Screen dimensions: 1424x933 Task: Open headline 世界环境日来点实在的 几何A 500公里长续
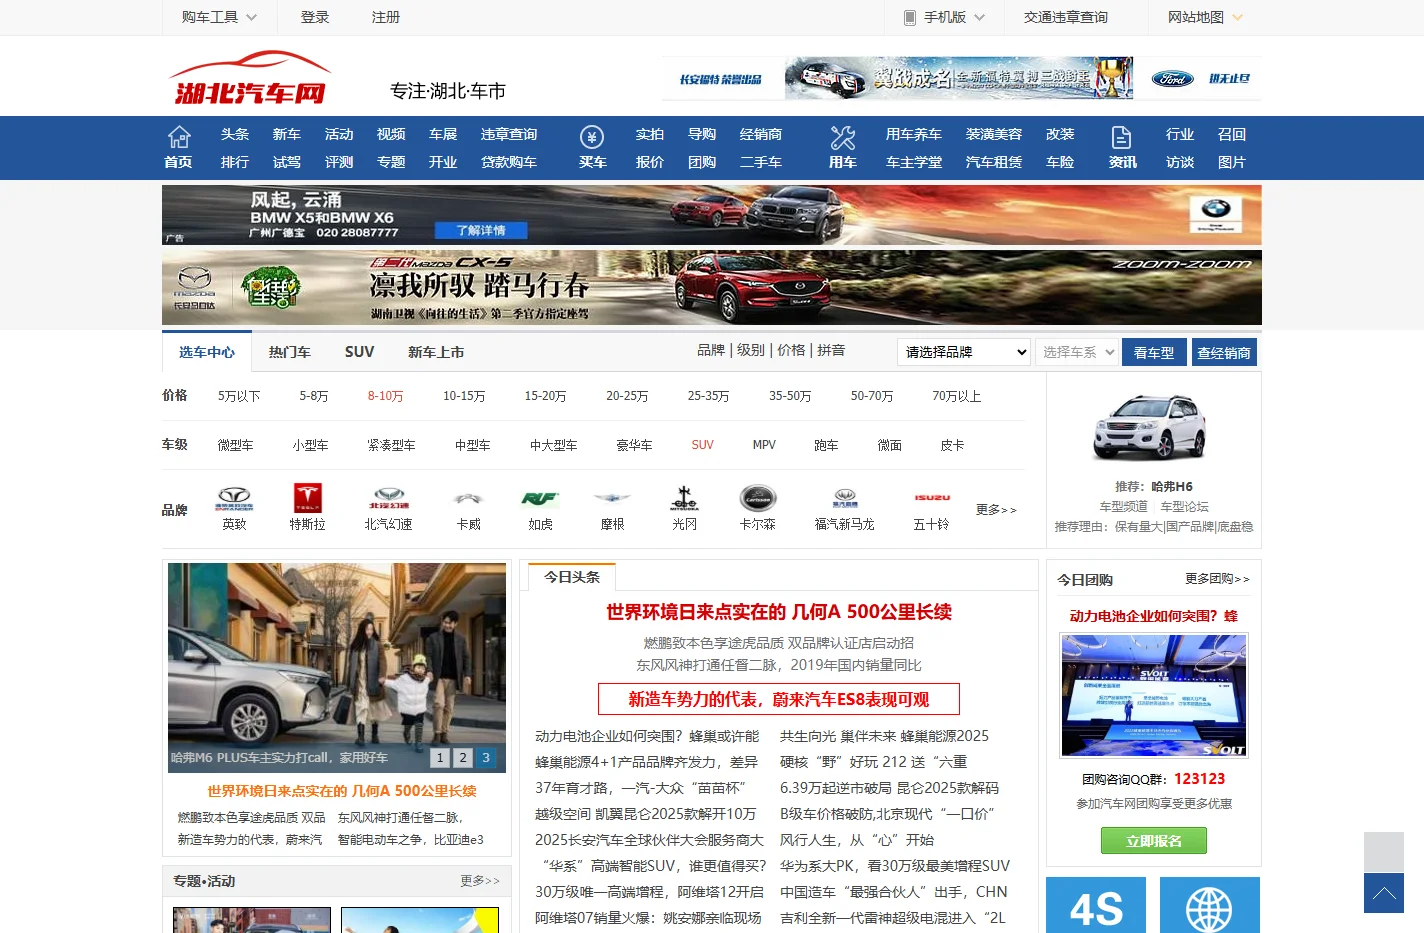(778, 612)
